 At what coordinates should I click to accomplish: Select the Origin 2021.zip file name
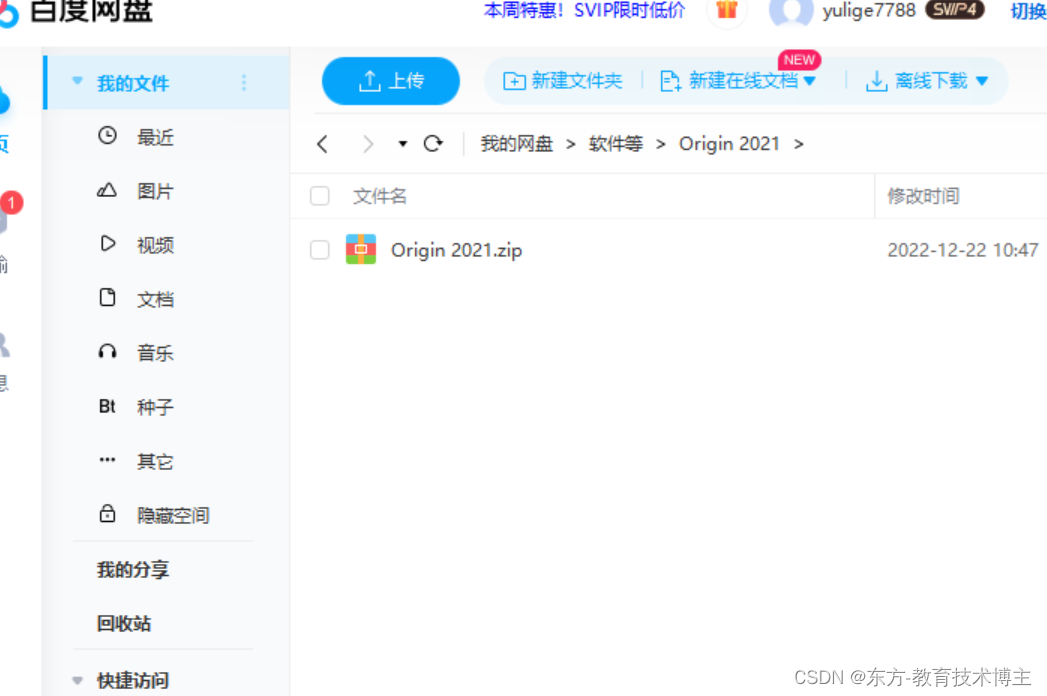tap(457, 250)
